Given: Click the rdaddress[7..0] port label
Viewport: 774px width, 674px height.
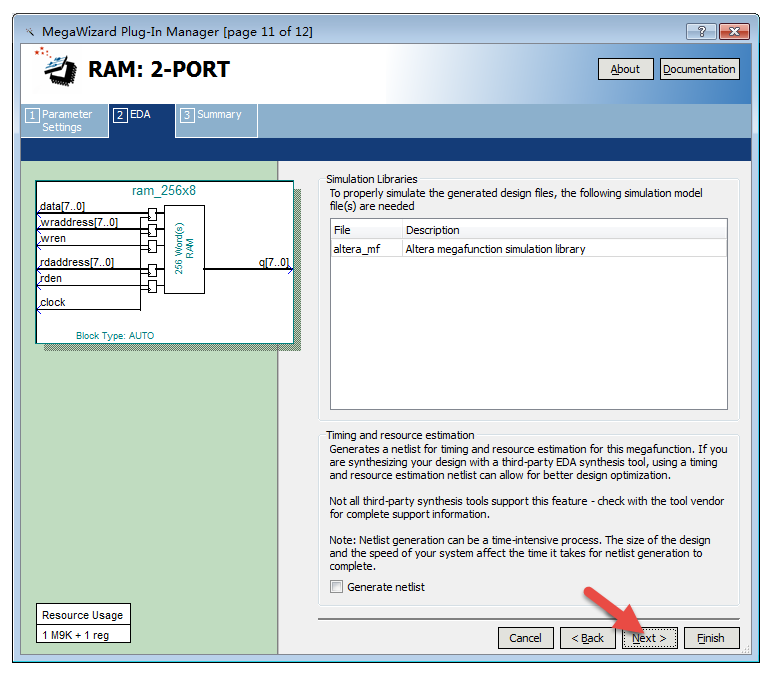Looking at the screenshot, I should [77, 262].
